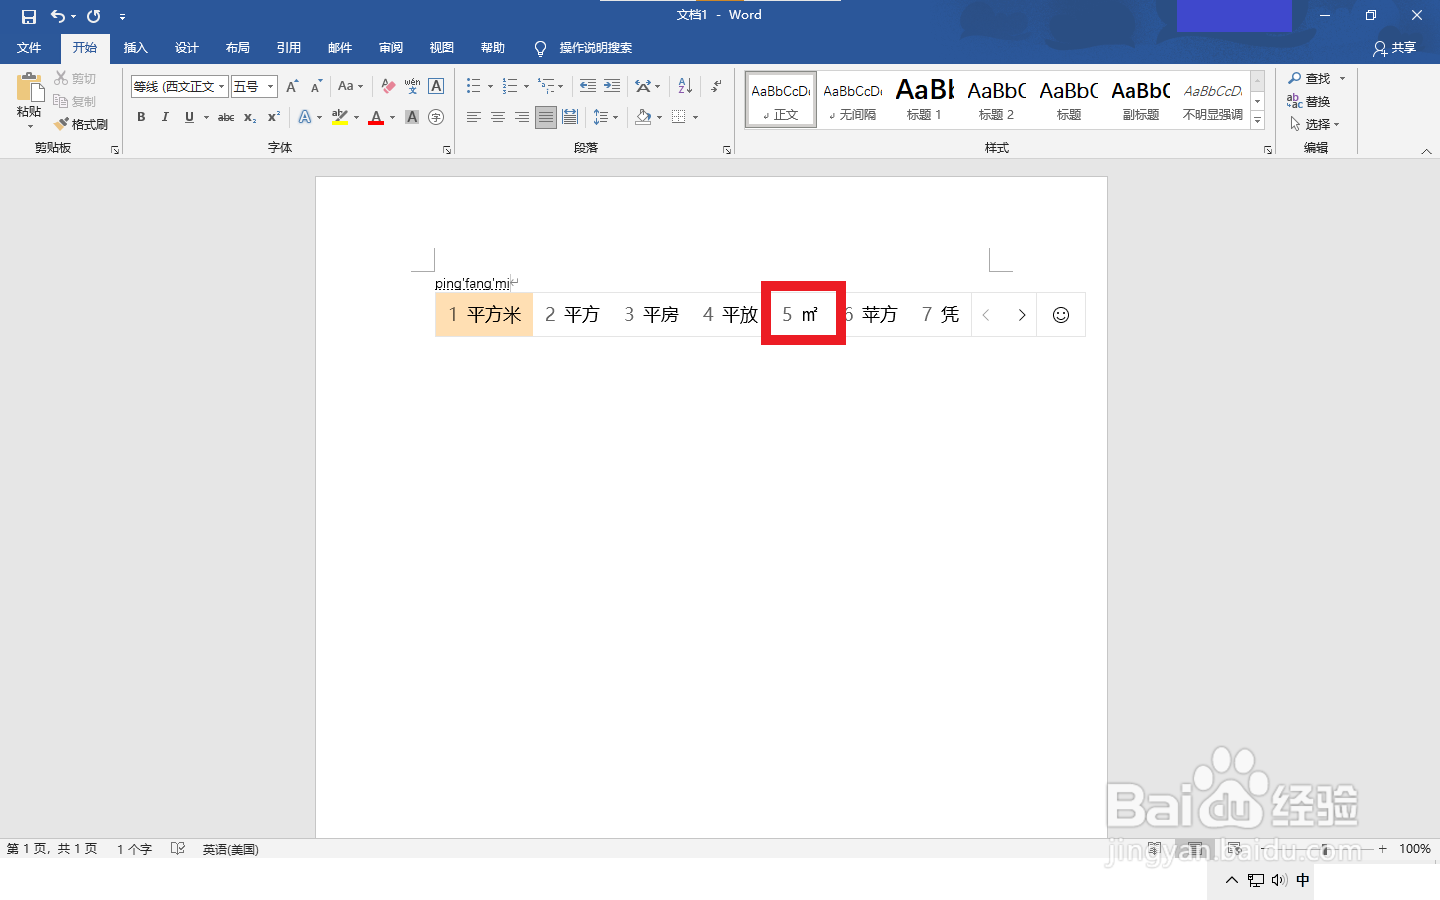Toggle underline on the selected text
The width and height of the screenshot is (1440, 900).
[189, 117]
